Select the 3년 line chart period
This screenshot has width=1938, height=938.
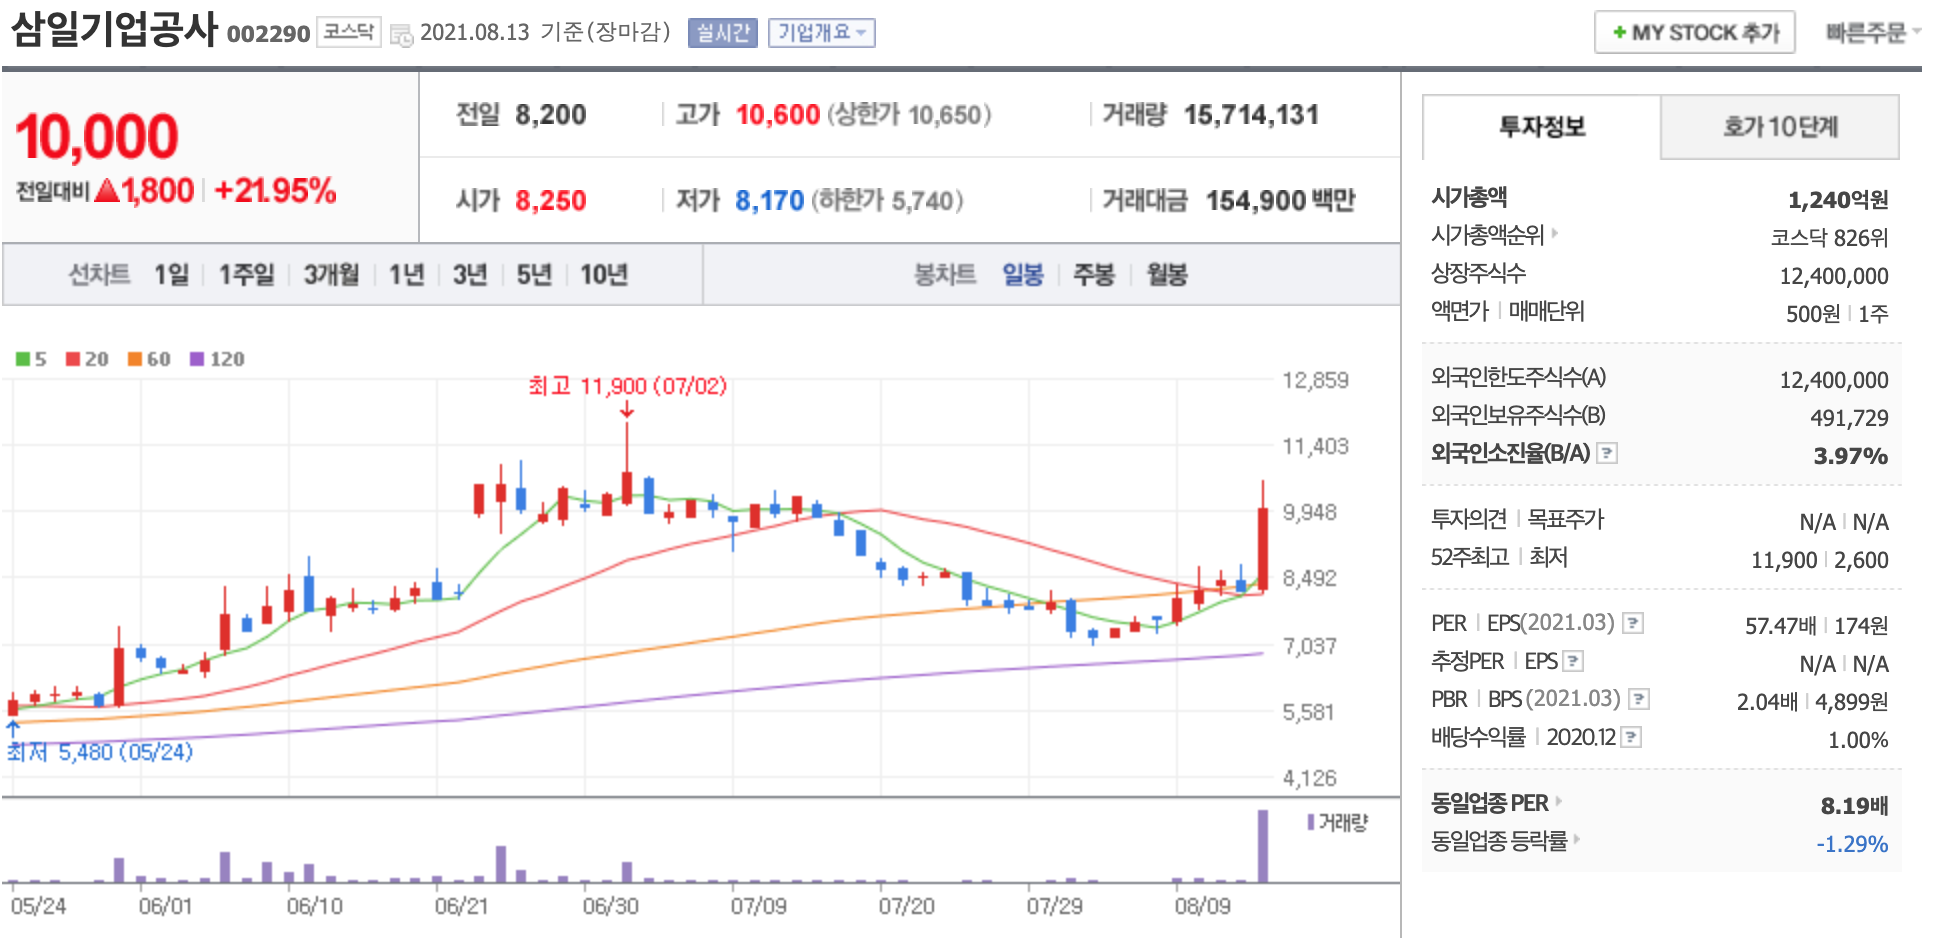(x=470, y=274)
